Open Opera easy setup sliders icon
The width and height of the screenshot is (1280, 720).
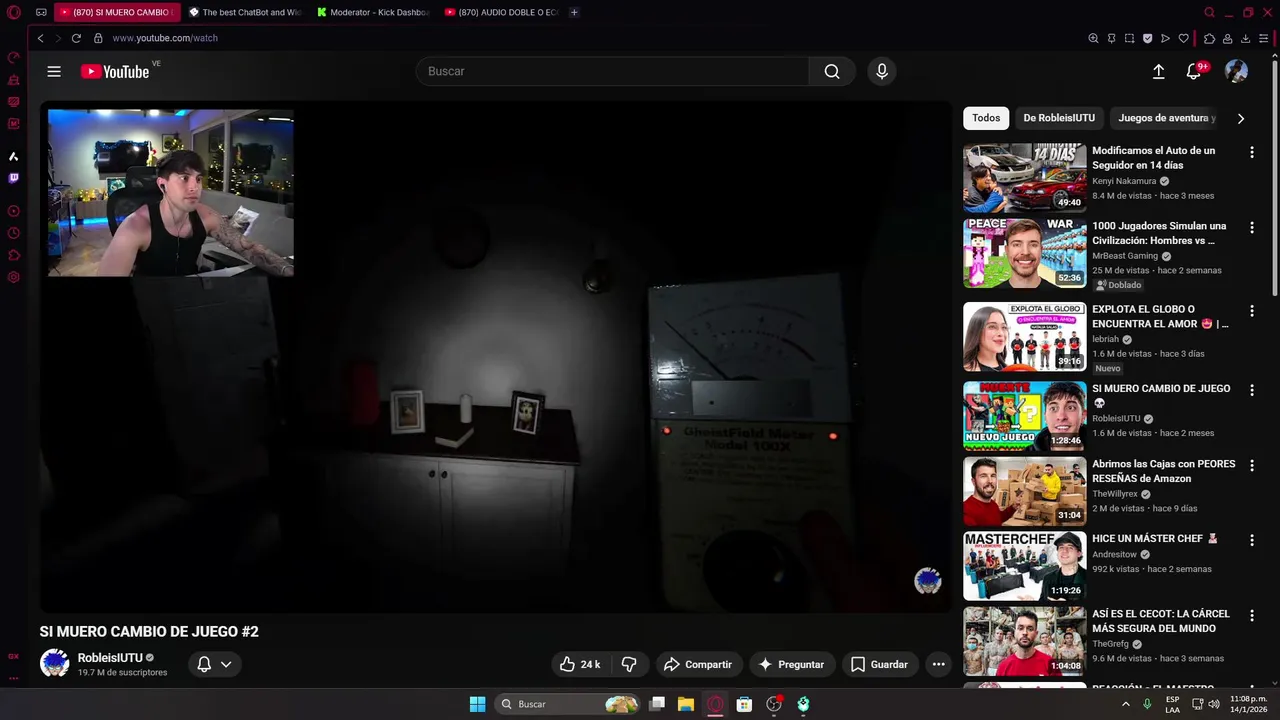click(1264, 38)
